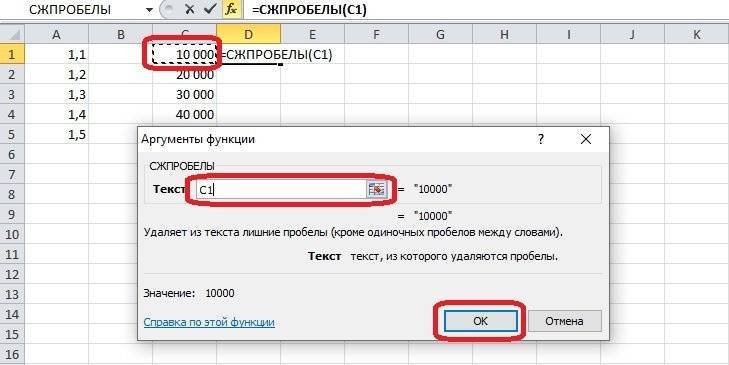The width and height of the screenshot is (729, 365).
Task: Confirm with the OK button
Action: click(x=480, y=321)
